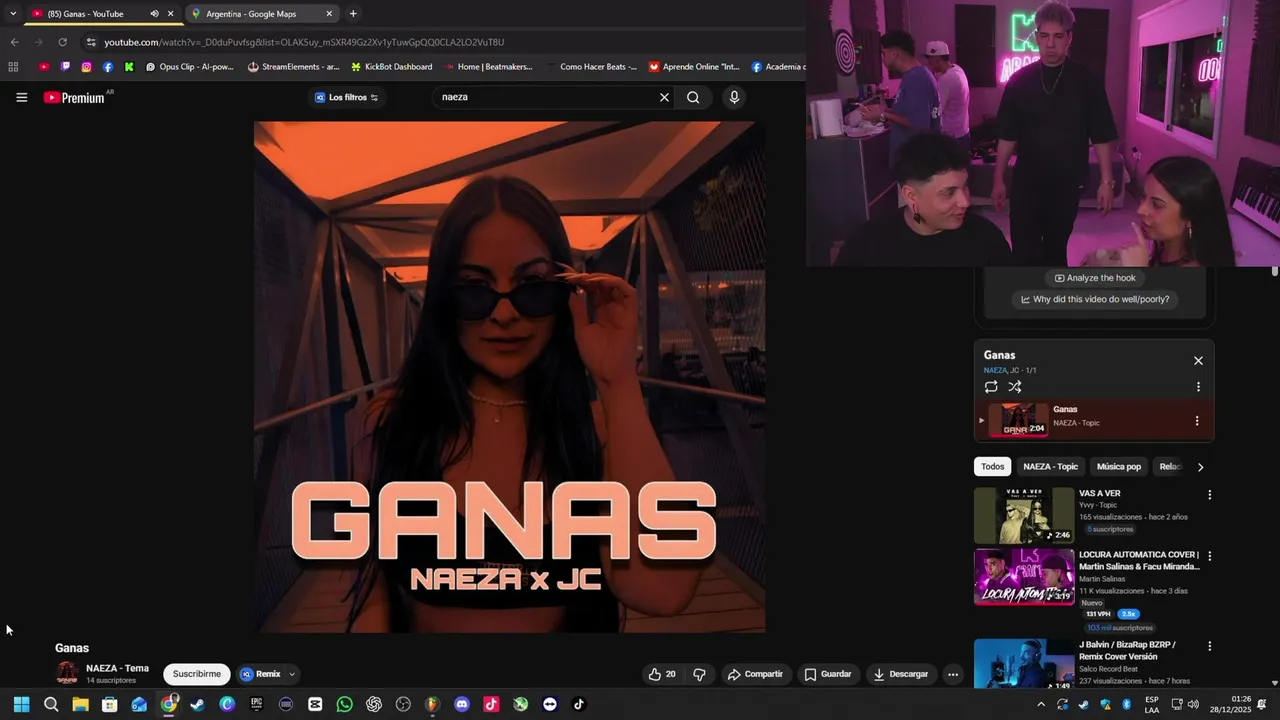This screenshot has height=720, width=1280.
Task: Open Como Hacer Beats bookmark
Action: (591, 67)
